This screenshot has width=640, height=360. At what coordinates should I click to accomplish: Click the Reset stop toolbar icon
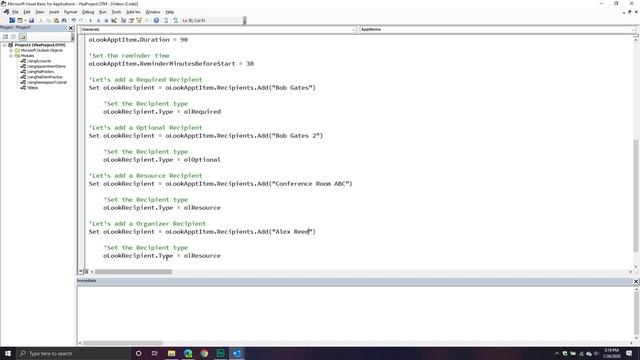pos(106,20)
